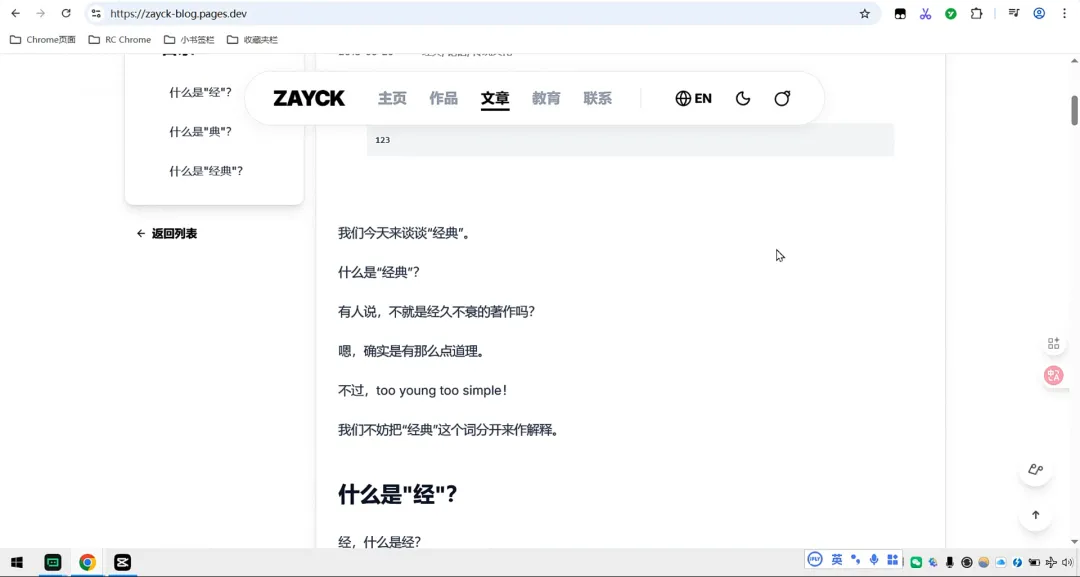The width and height of the screenshot is (1080, 577).
Task: Bookmark this page with the star icon
Action: 865,14
